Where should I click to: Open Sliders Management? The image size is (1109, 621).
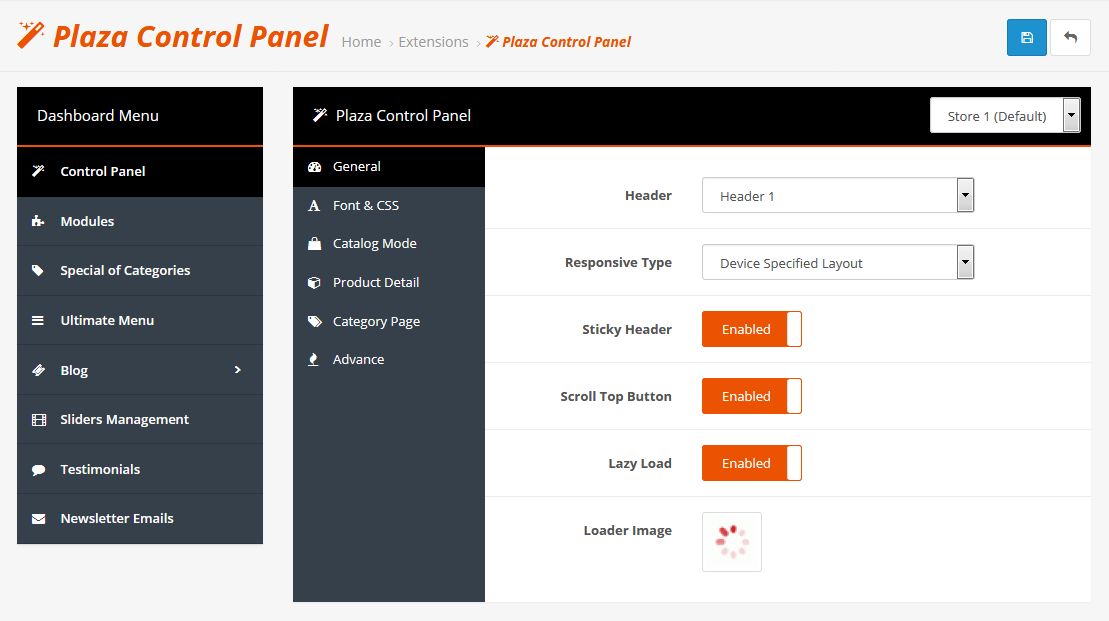[x=140, y=419]
